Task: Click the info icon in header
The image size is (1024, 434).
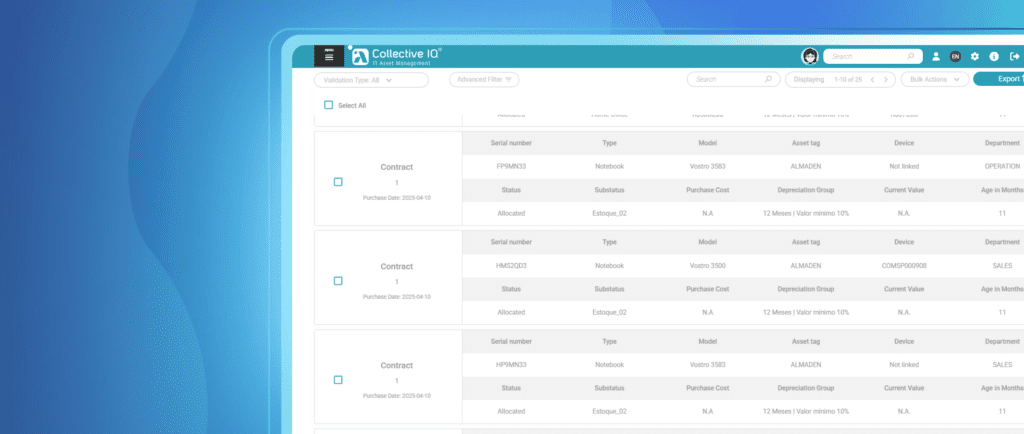Action: [x=994, y=57]
